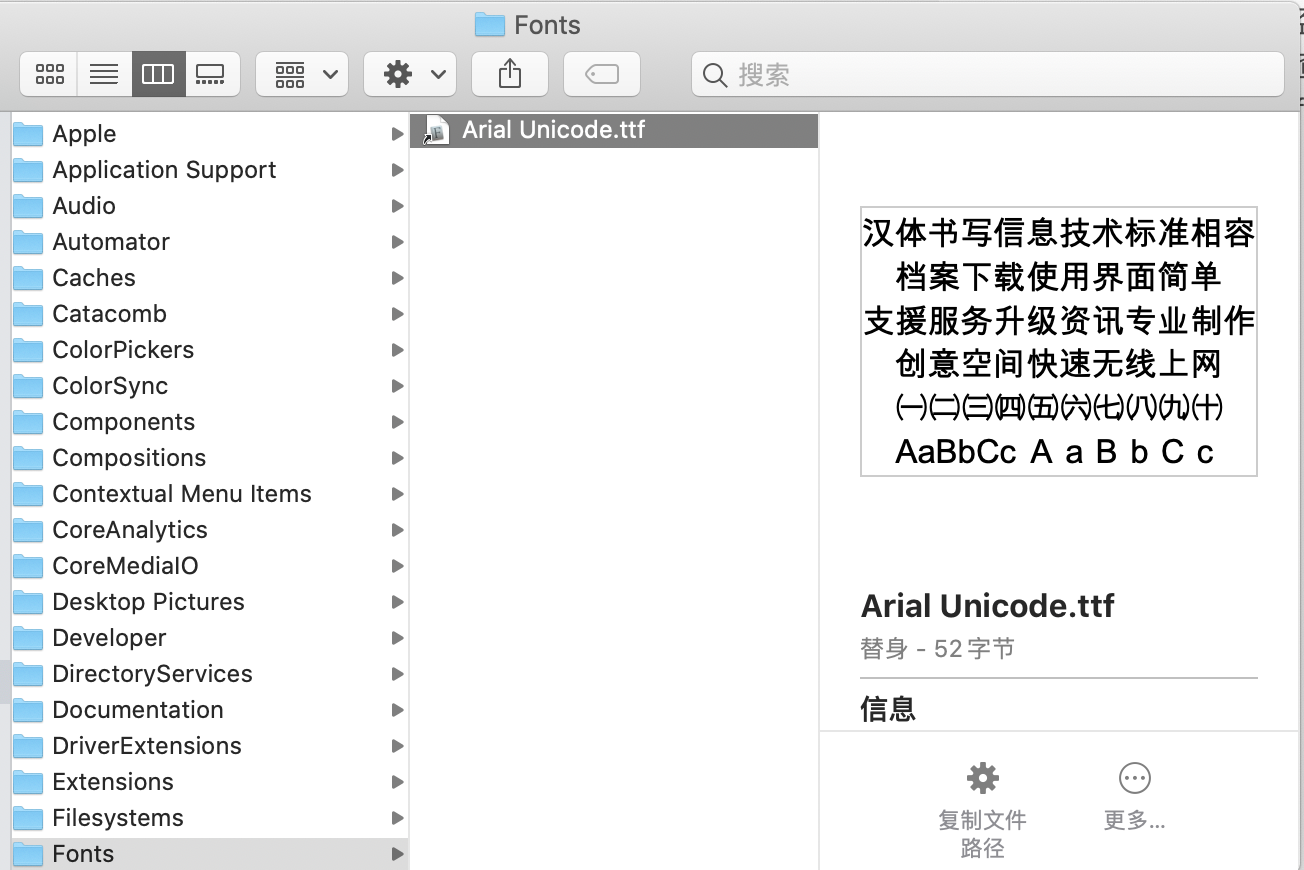
Task: Click the tags icon next to search
Action: 601,73
